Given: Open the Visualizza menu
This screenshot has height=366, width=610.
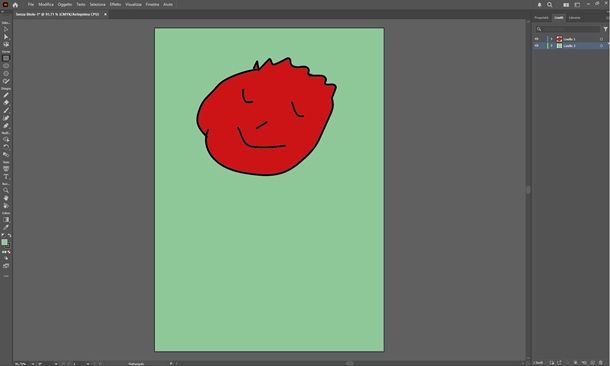Looking at the screenshot, I should [133, 5].
